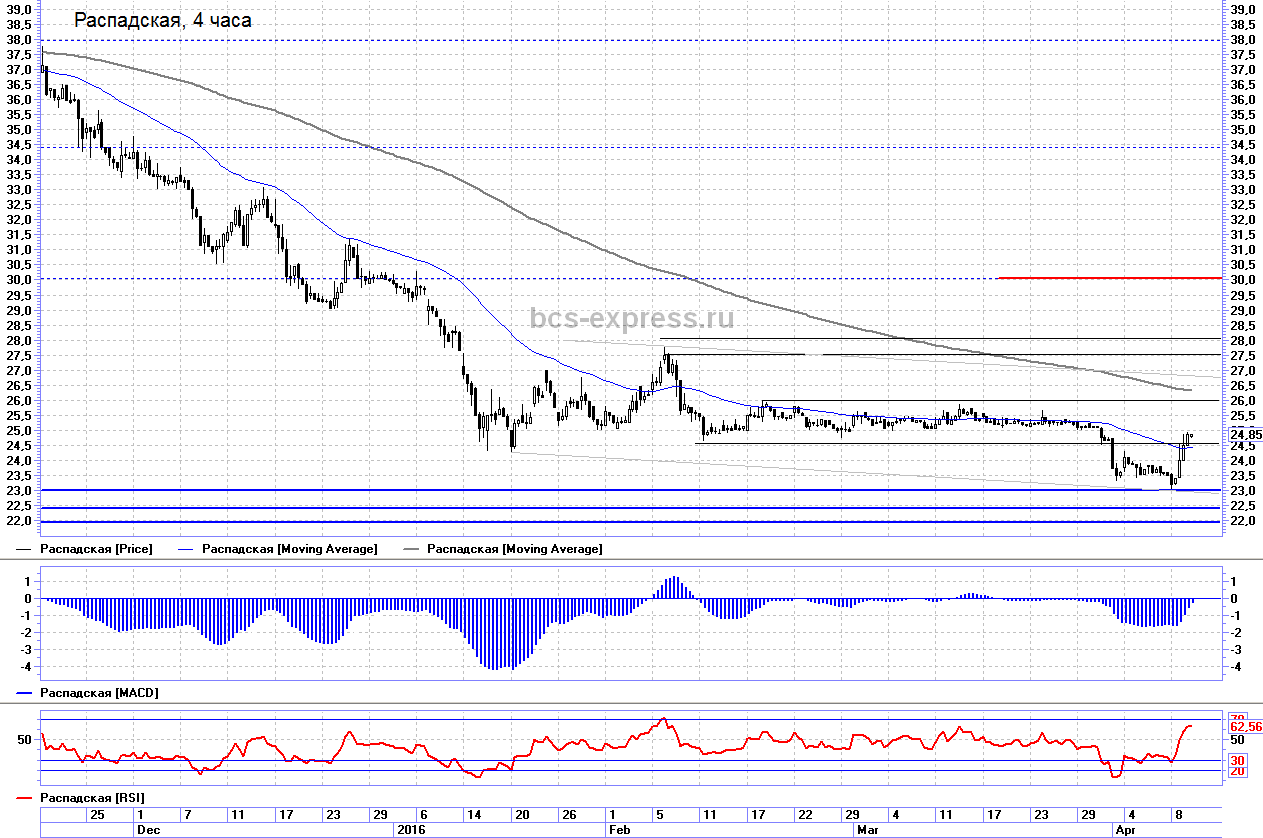Viewport: 1263px width, 838px height.
Task: Click the '8' date label on time axis
Action: (x=1179, y=814)
